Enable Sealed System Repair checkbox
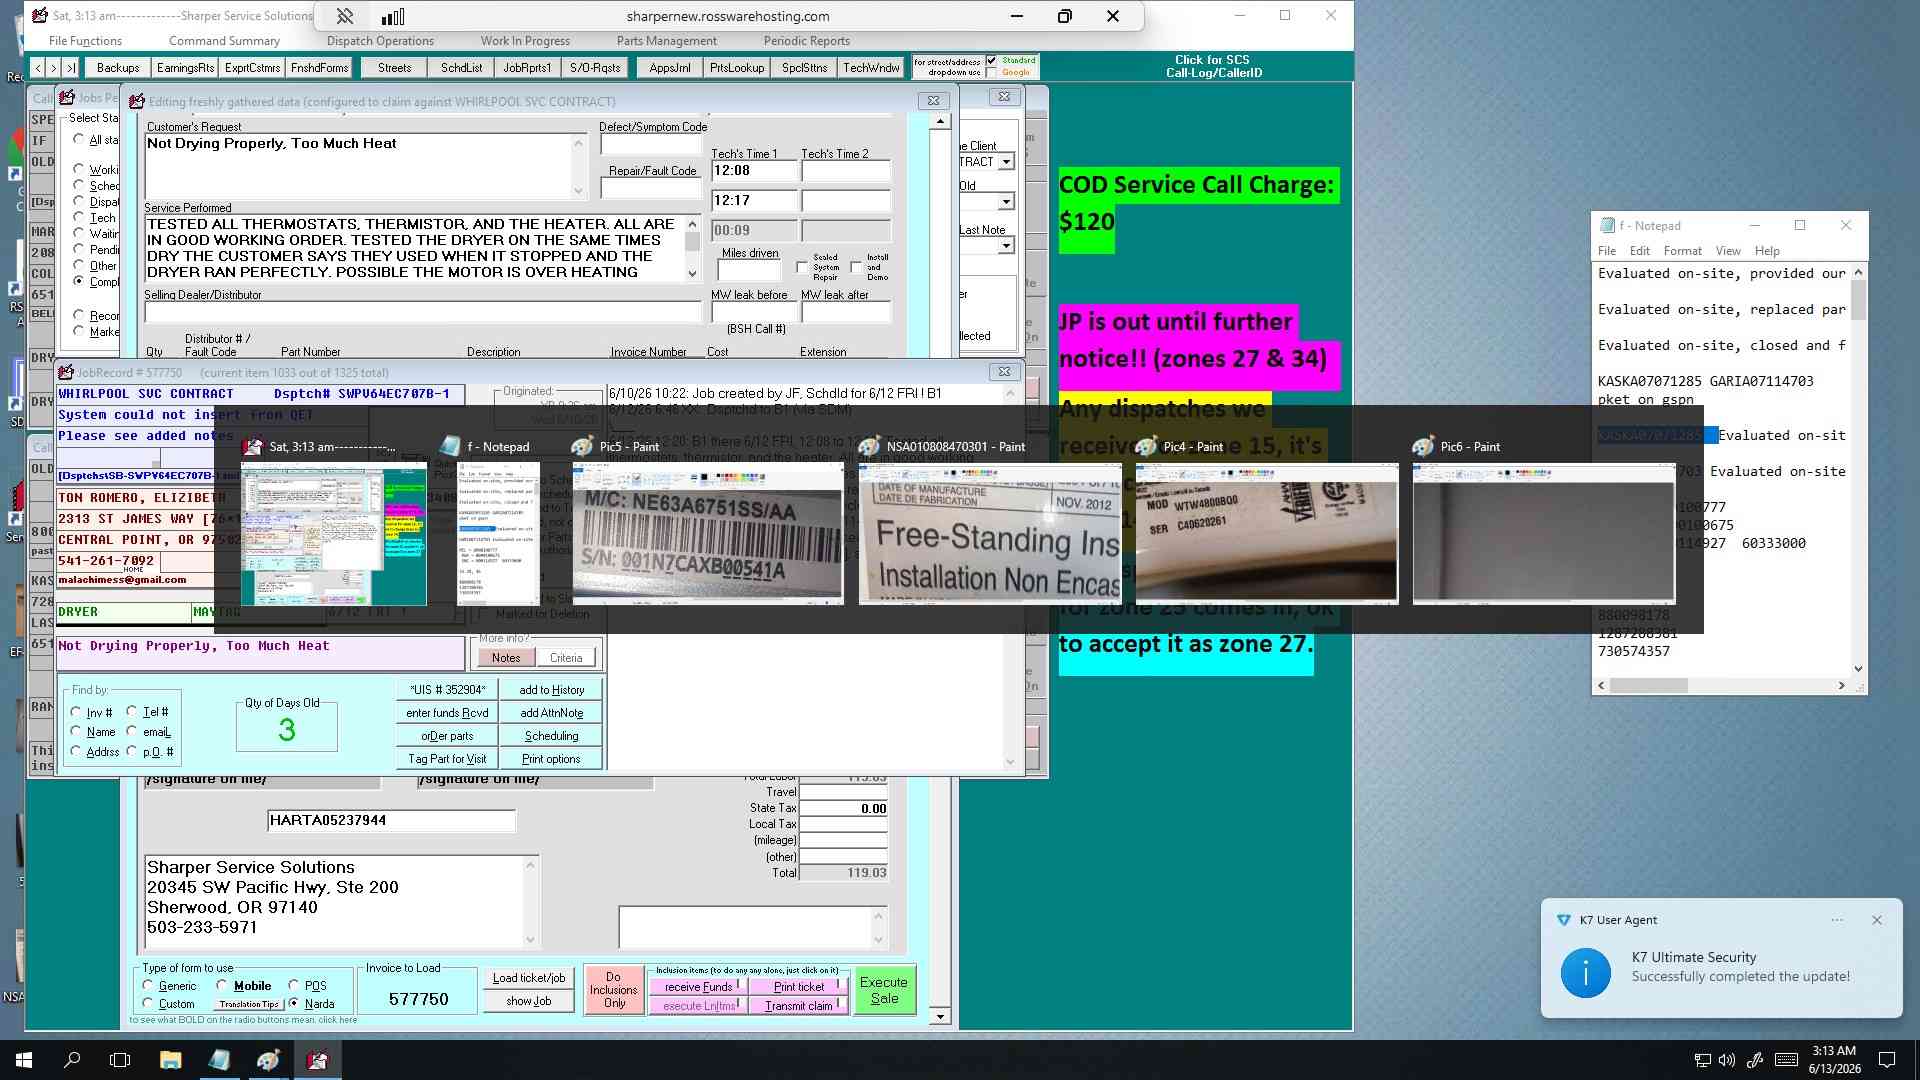Screen dimensions: 1920x1080 [802, 267]
